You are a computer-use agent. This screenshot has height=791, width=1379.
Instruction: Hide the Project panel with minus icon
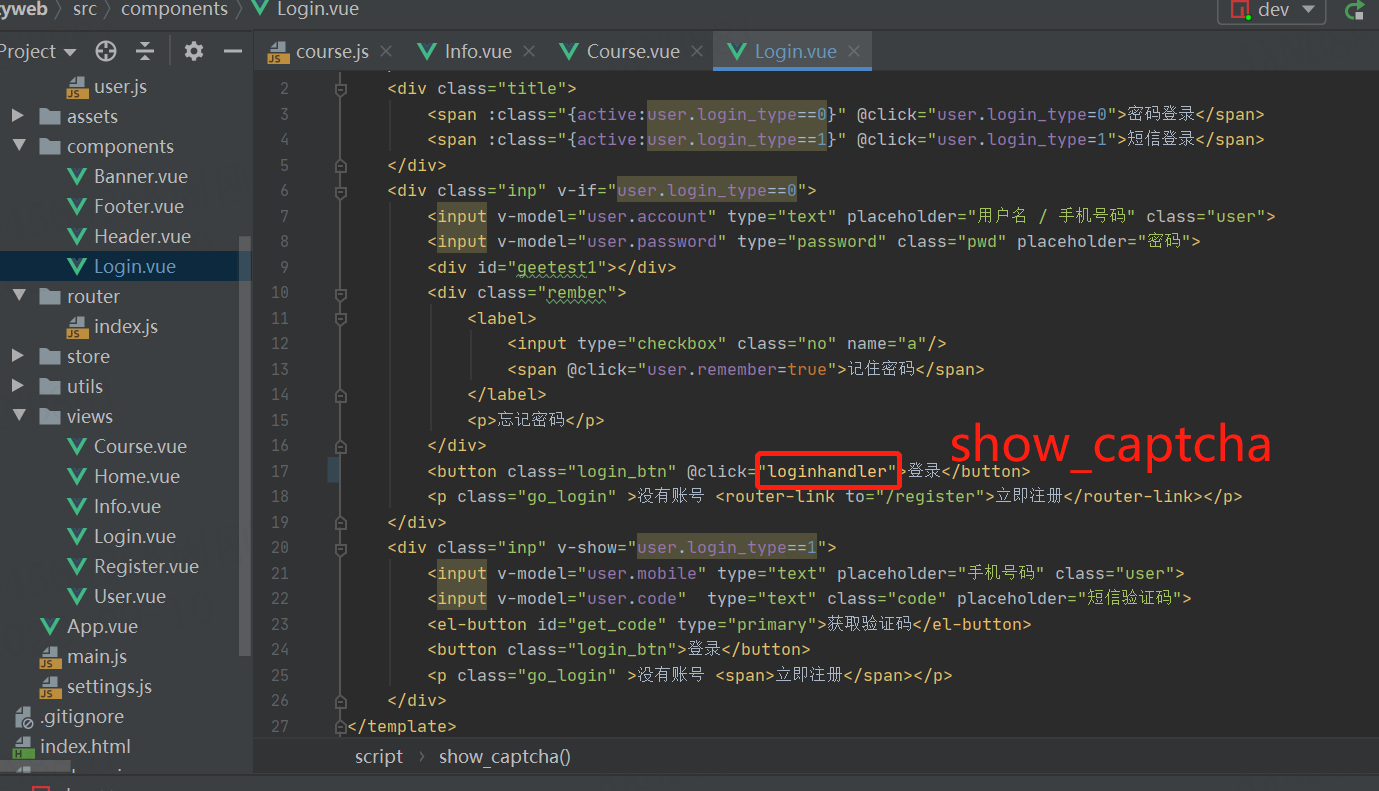232,51
